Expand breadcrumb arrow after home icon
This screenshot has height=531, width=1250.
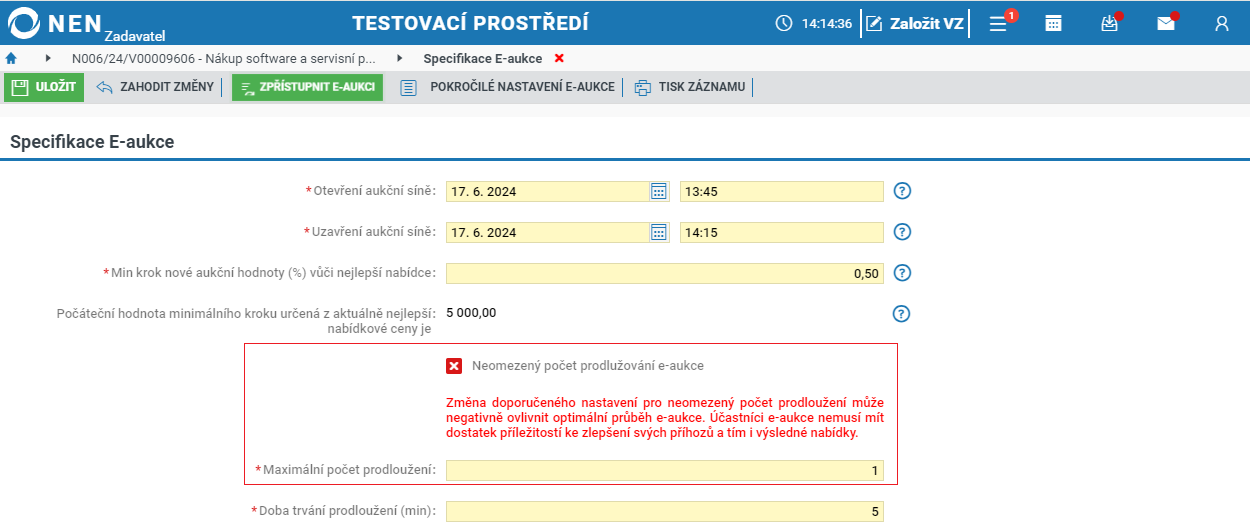[x=48, y=59]
